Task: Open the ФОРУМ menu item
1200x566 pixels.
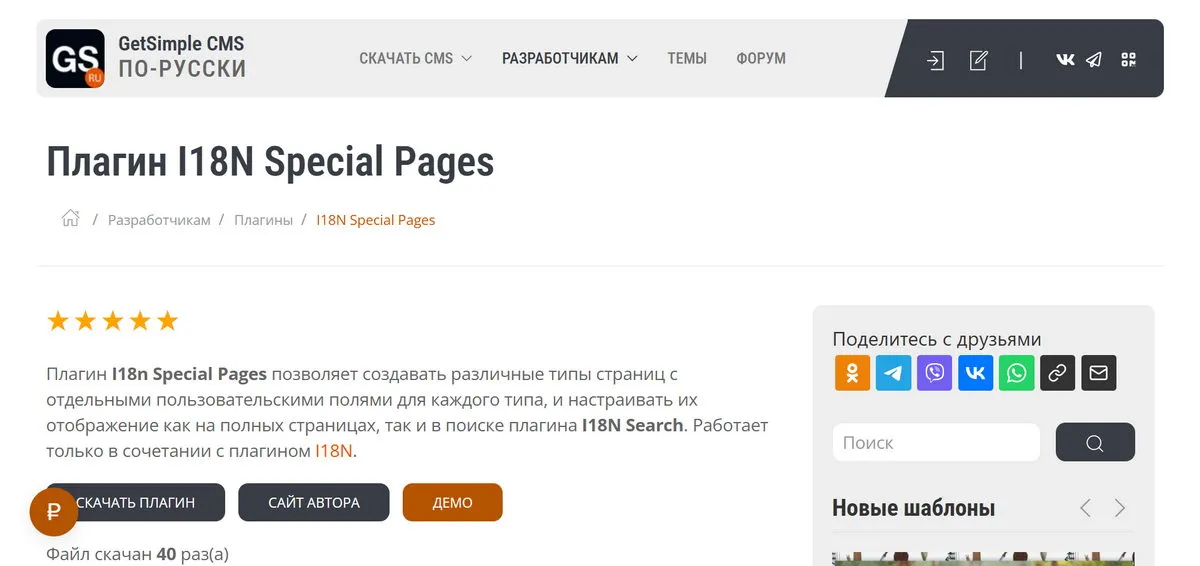Action: [x=761, y=59]
